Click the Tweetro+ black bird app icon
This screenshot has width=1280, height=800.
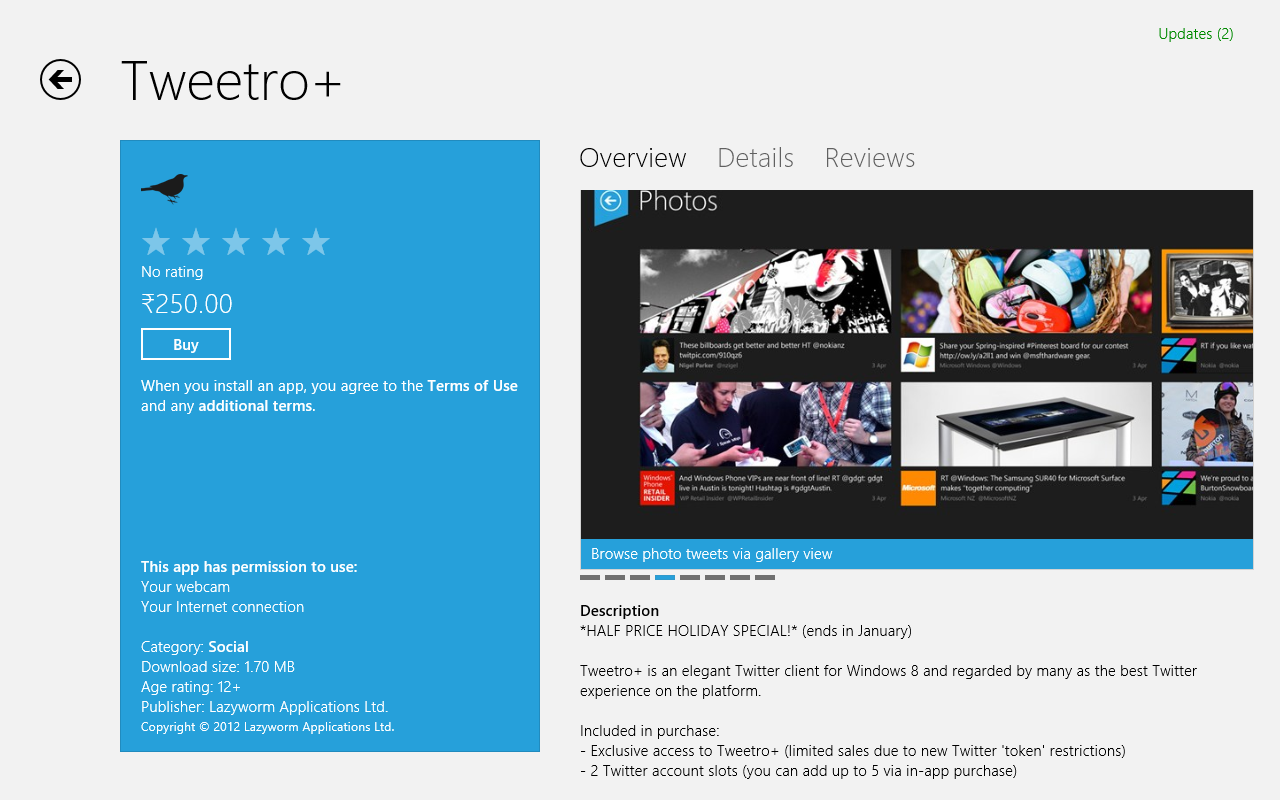pyautogui.click(x=164, y=187)
